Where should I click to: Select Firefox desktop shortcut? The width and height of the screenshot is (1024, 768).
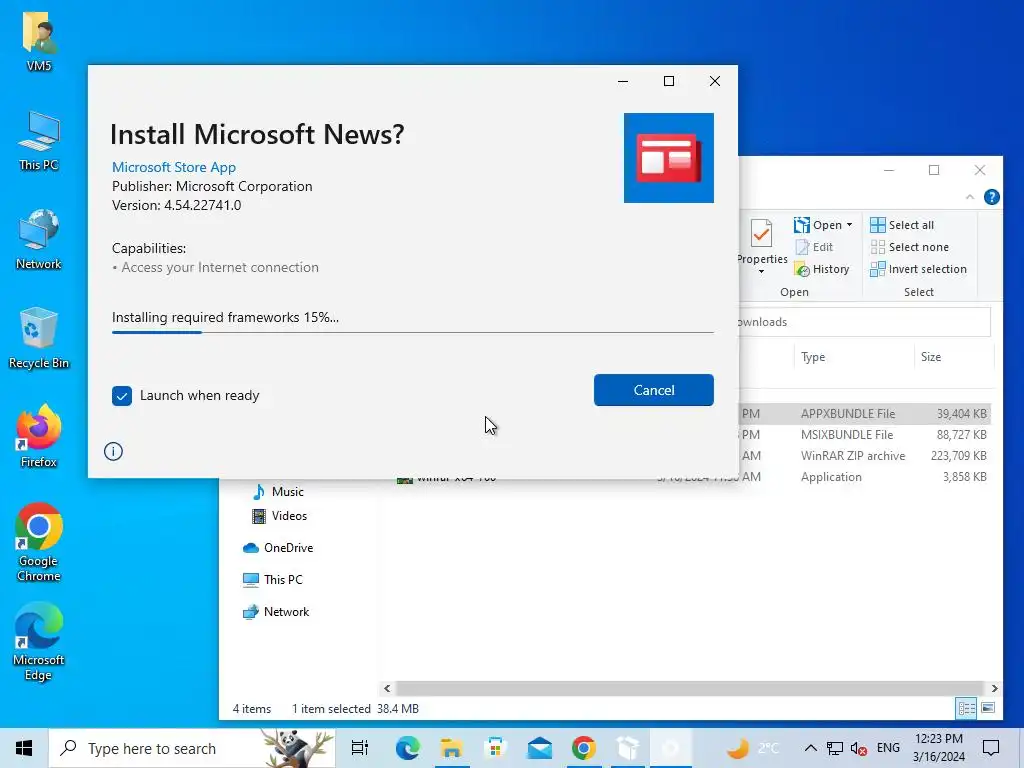tap(39, 437)
